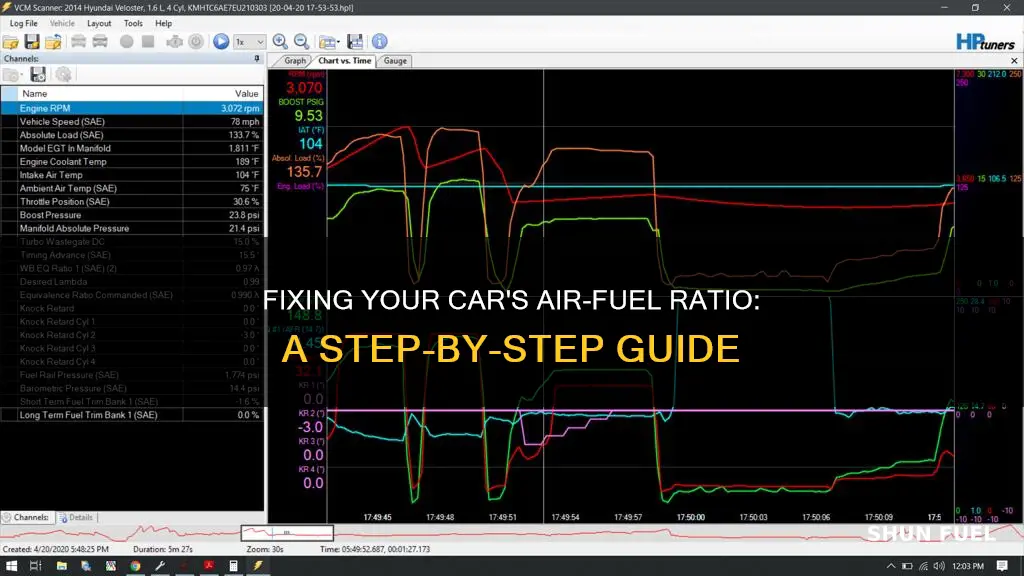Select the Engine RPM channel row
Viewport: 1024px width, 576px height.
tap(132, 108)
